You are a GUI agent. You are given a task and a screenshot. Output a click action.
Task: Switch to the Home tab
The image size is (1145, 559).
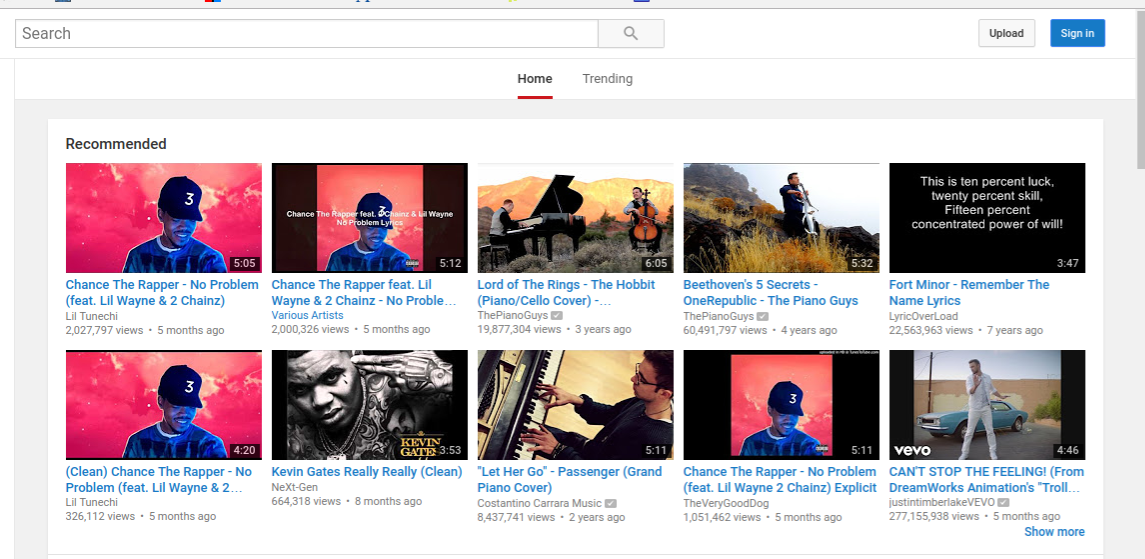[x=535, y=79]
